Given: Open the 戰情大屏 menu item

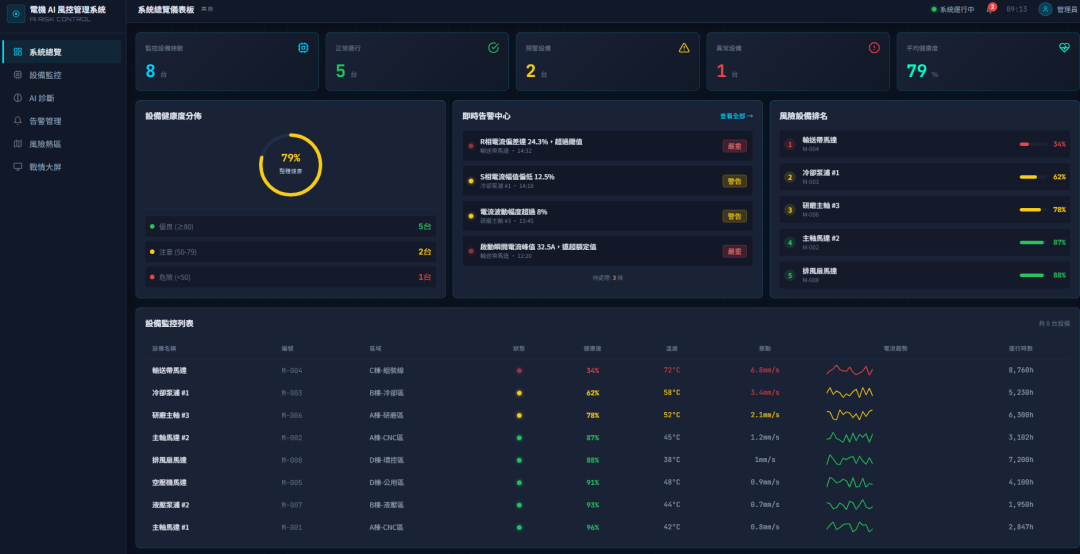Looking at the screenshot, I should [x=62, y=167].
